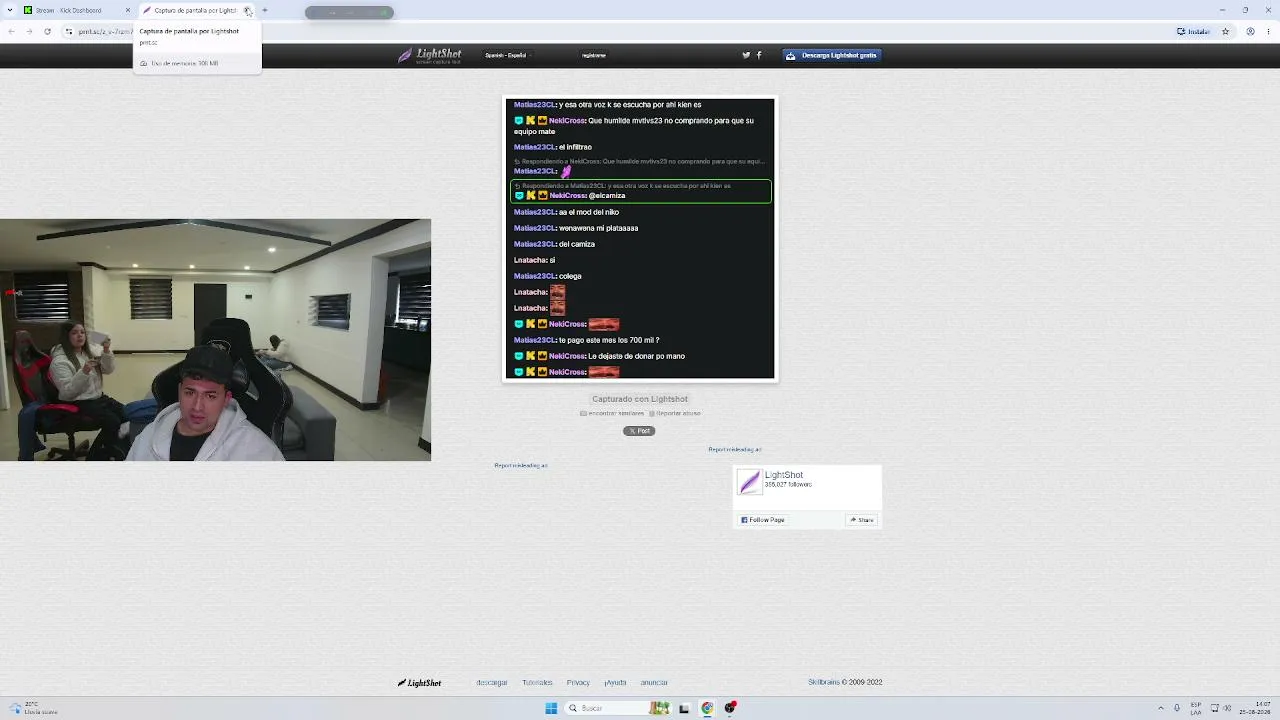1280x720 pixels.
Task: Go back in browser history
Action: click(11, 31)
